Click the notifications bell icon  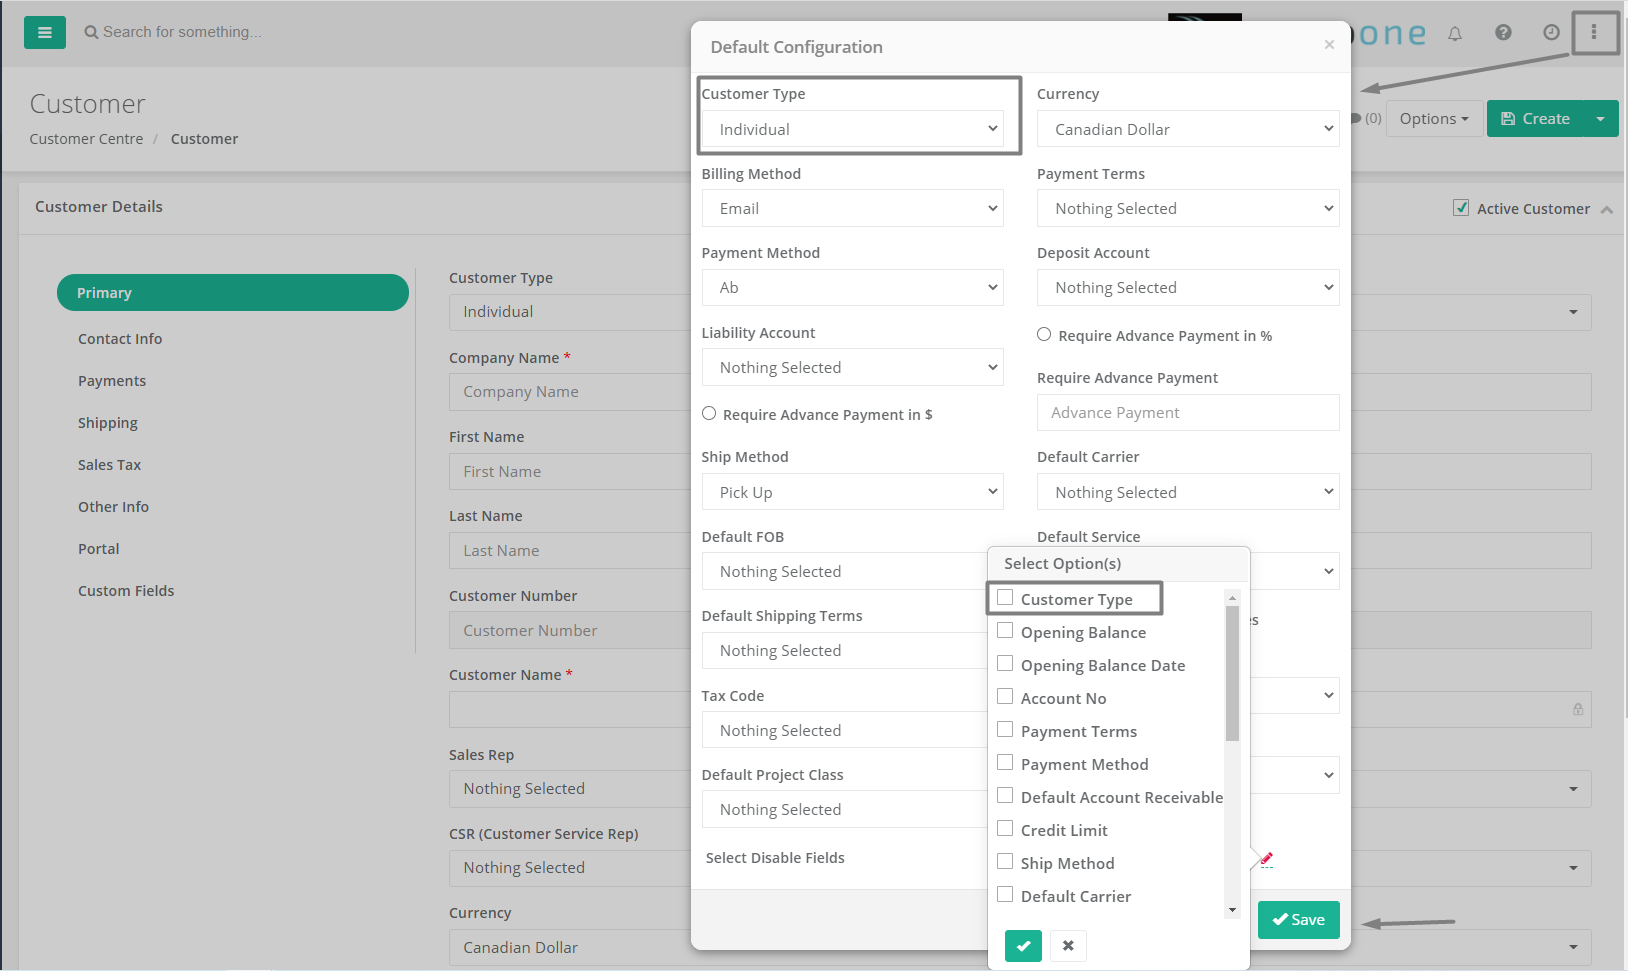tap(1455, 34)
